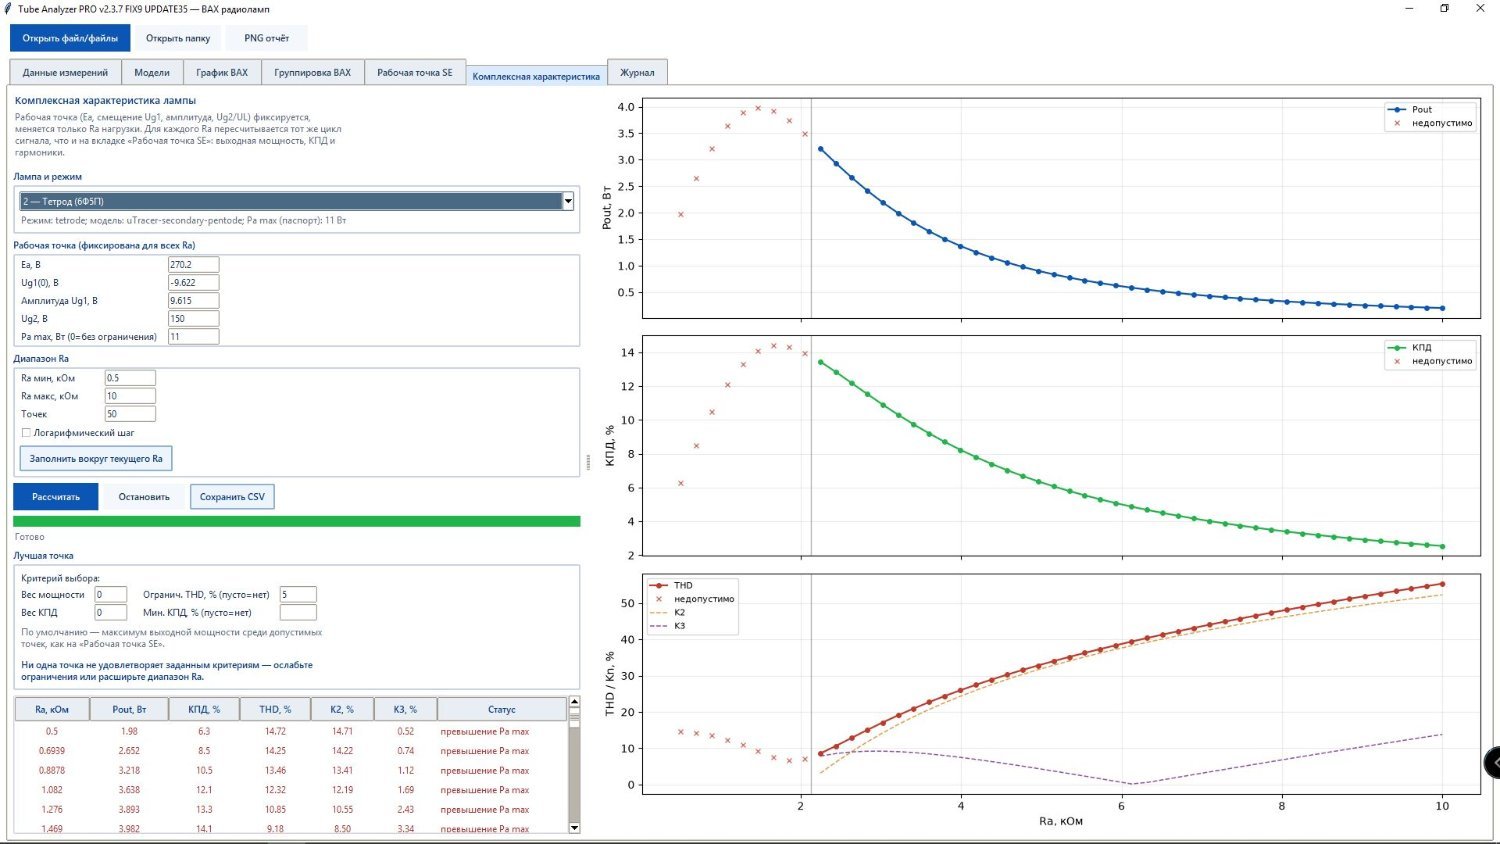The width and height of the screenshot is (1500, 844).
Task: Click the splitter handle between panels
Action: tap(588, 462)
